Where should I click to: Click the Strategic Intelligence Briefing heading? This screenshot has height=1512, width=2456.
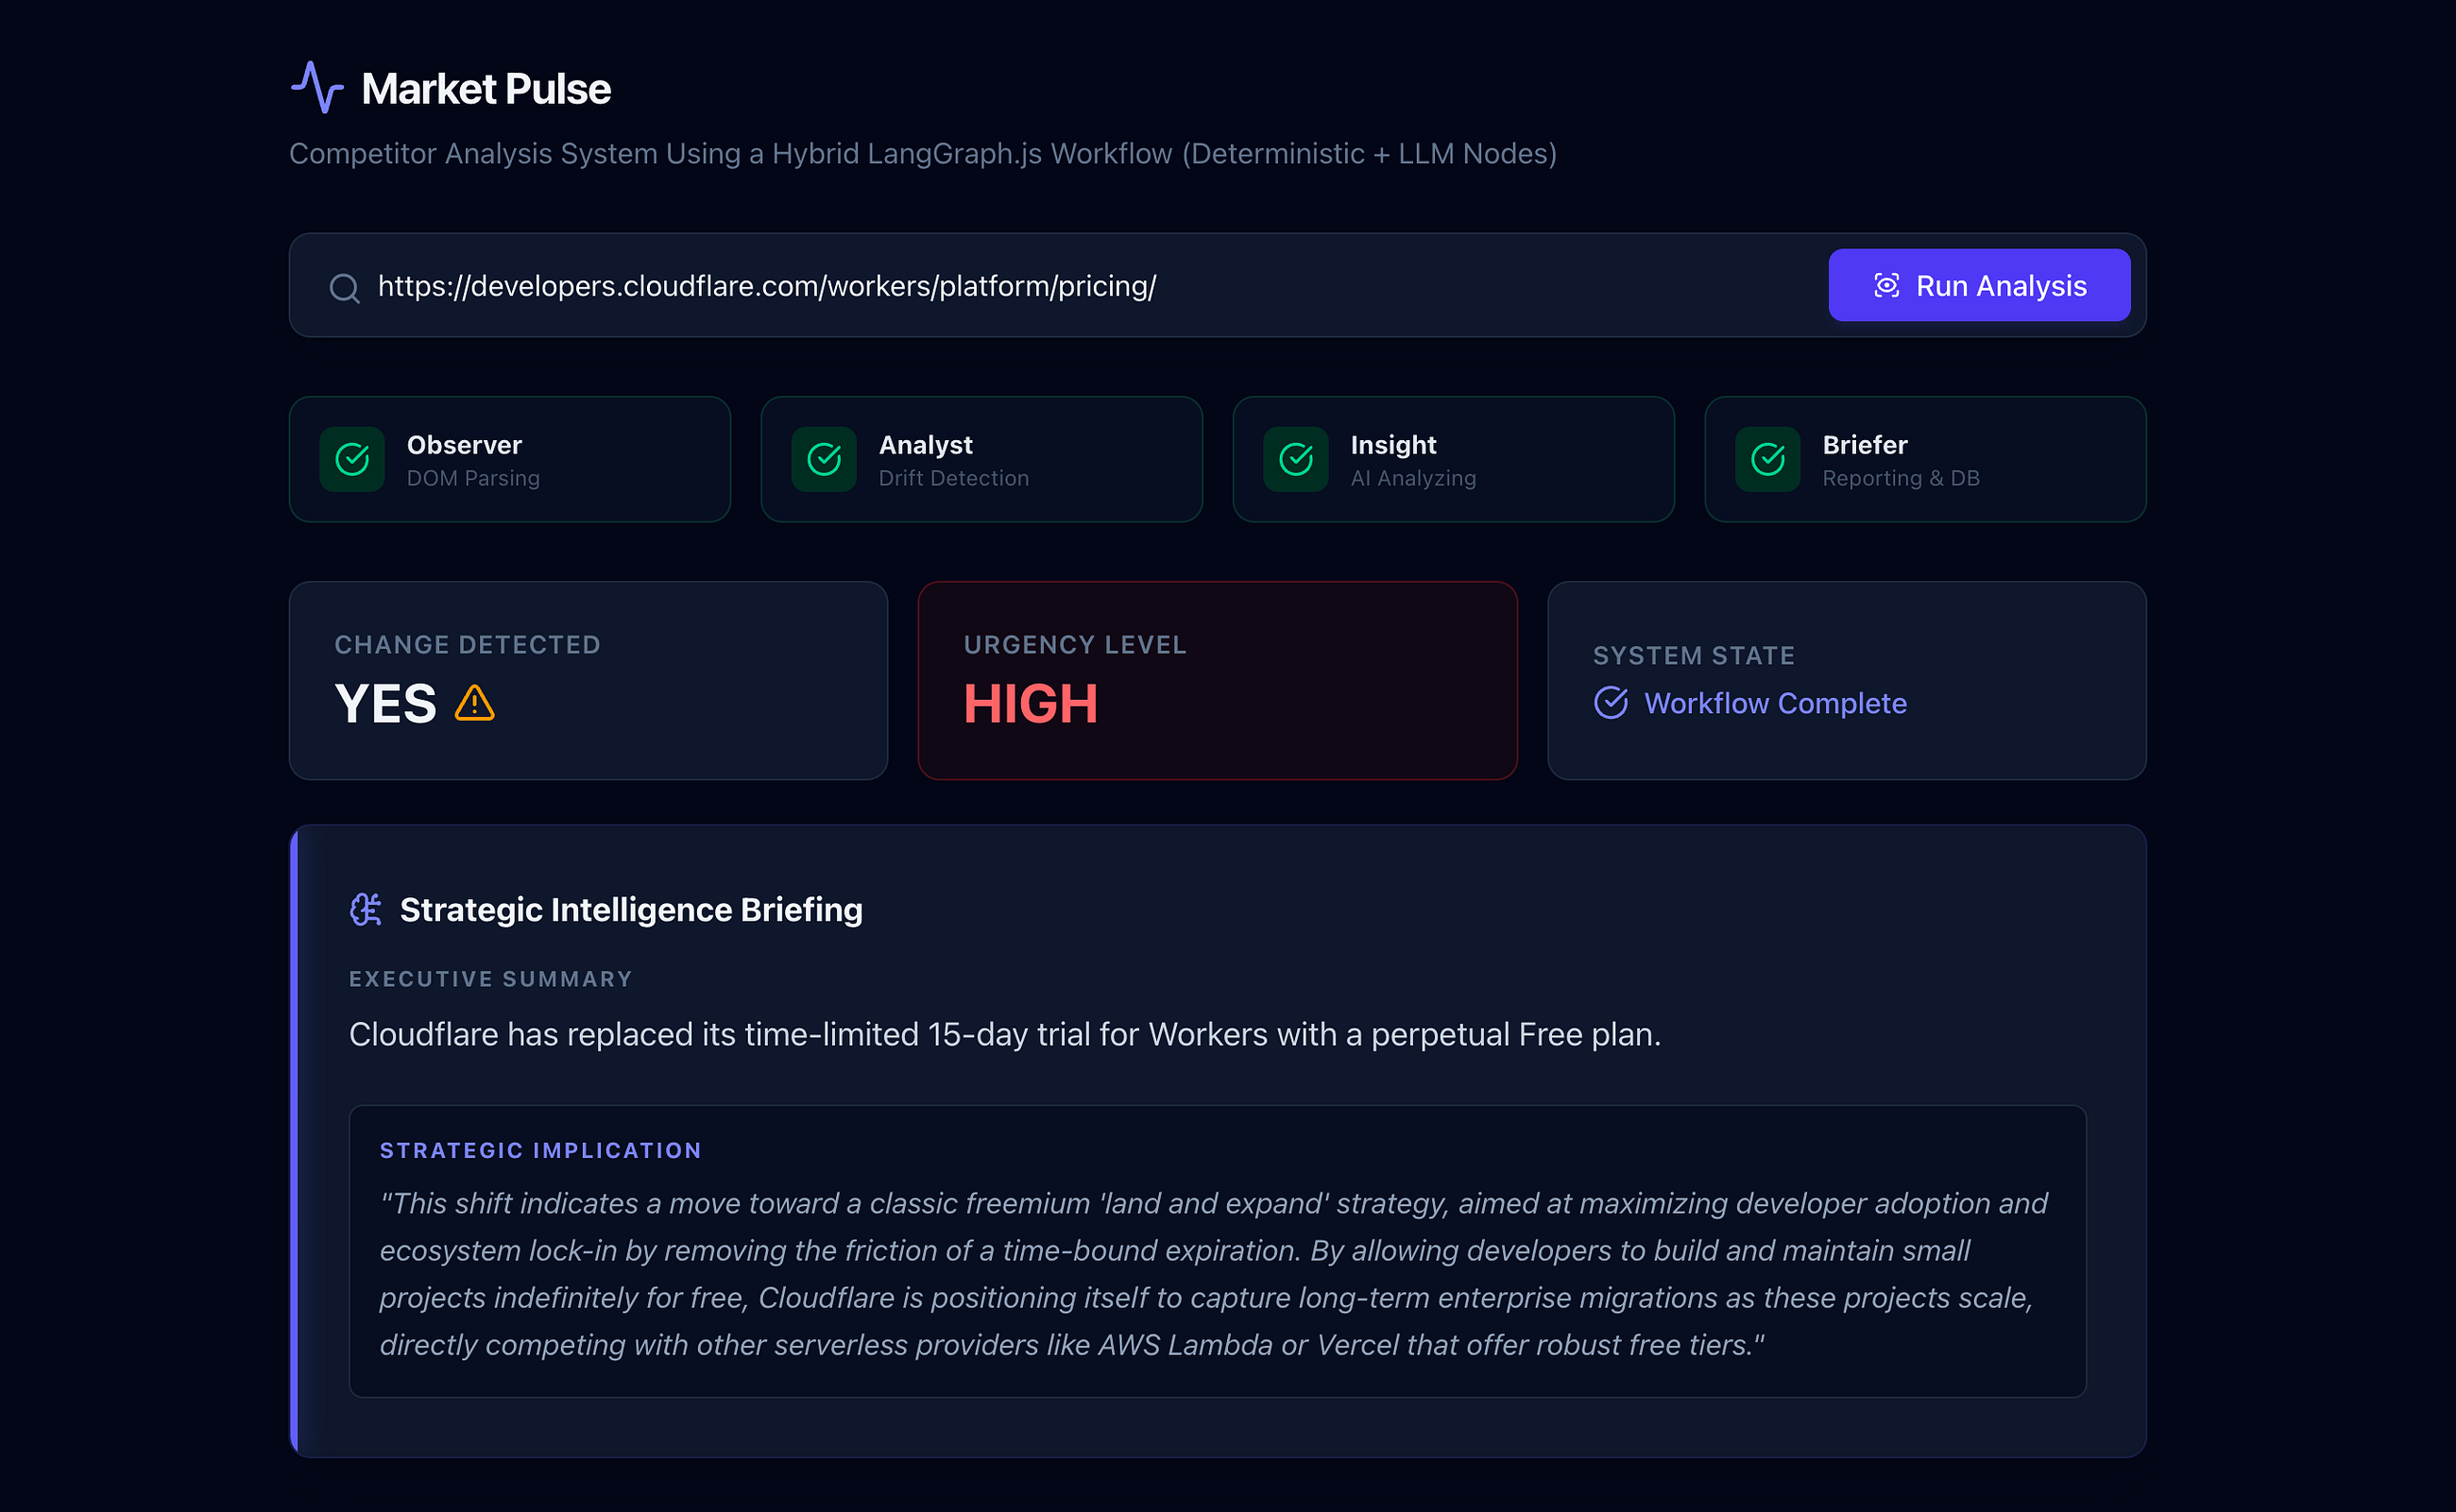point(631,910)
